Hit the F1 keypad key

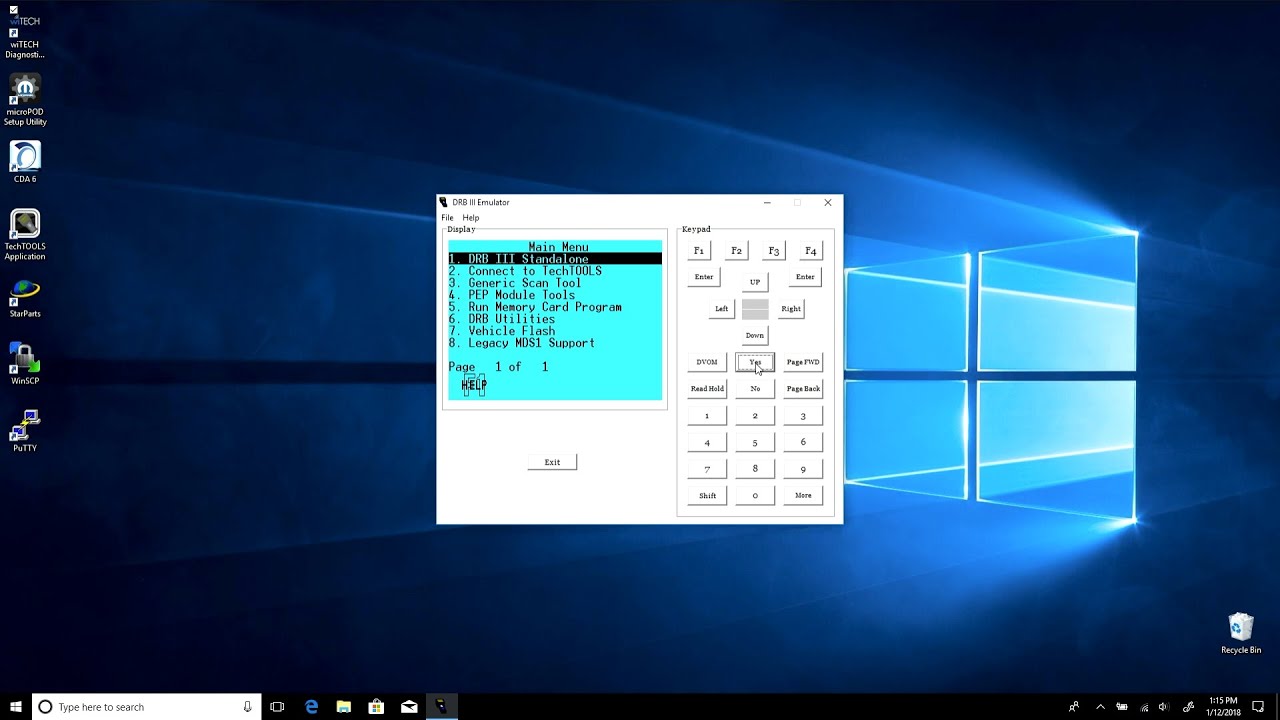699,251
